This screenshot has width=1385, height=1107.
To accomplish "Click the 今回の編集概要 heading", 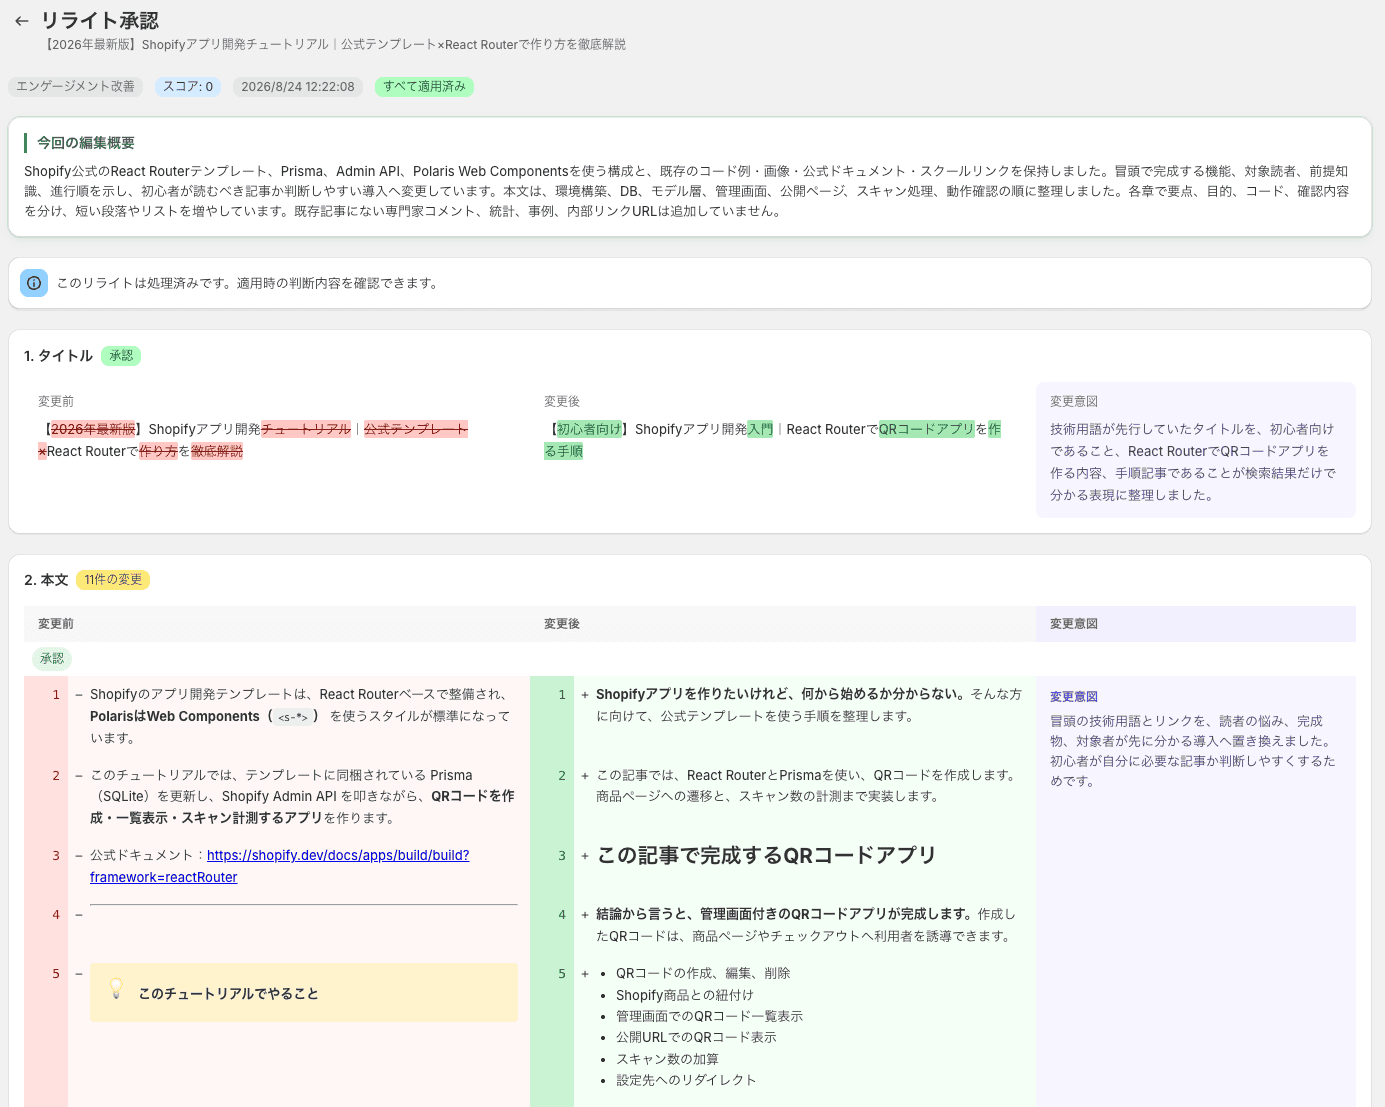I will 86,143.
